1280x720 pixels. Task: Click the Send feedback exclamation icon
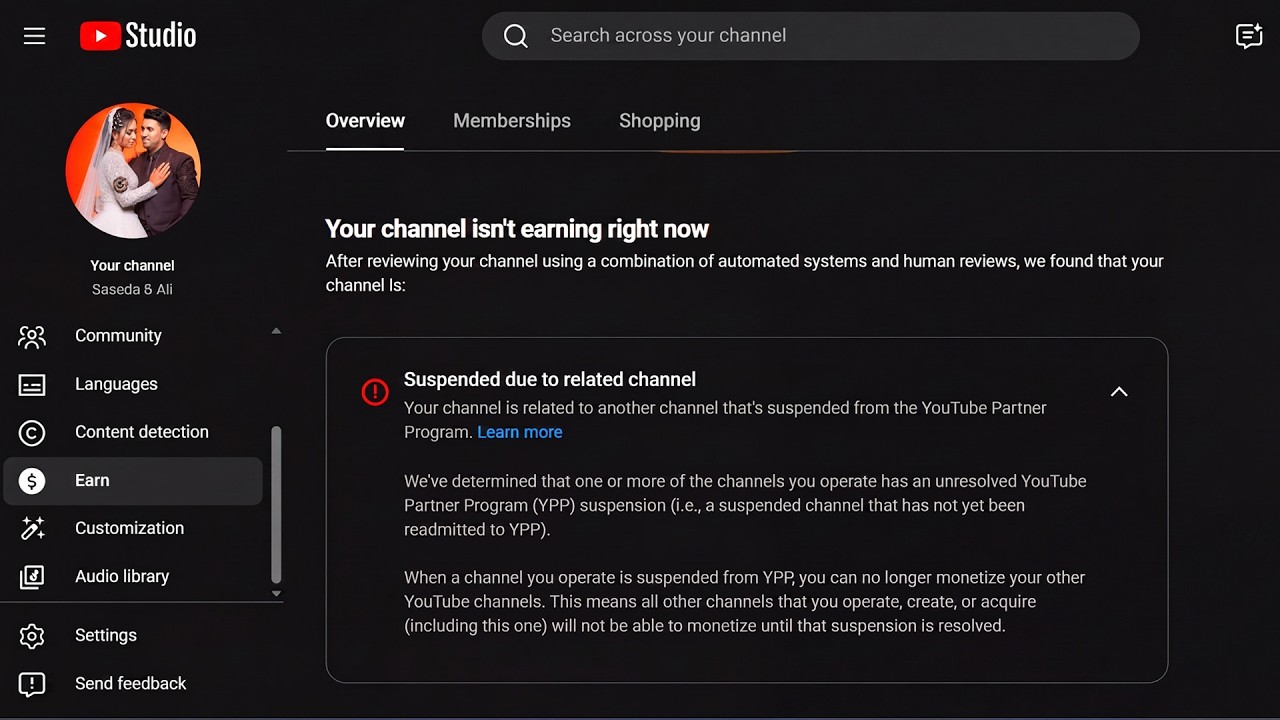[x=32, y=684]
